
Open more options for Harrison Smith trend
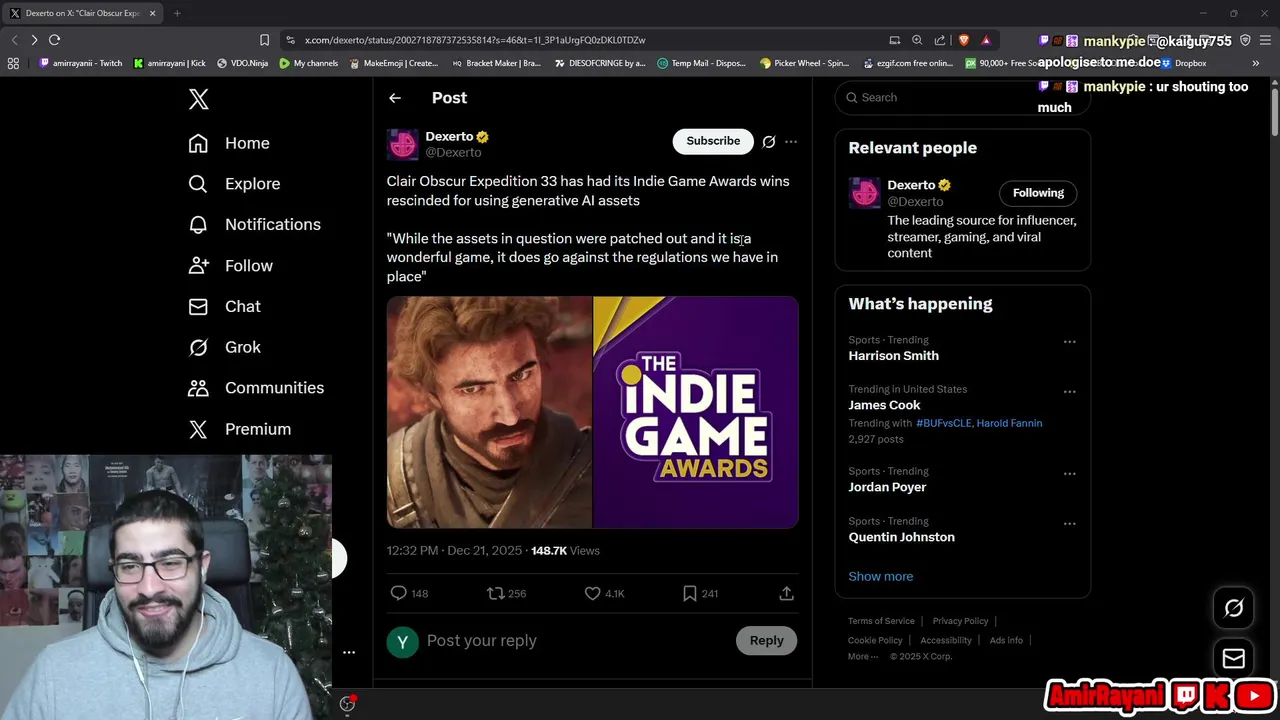coord(1069,342)
